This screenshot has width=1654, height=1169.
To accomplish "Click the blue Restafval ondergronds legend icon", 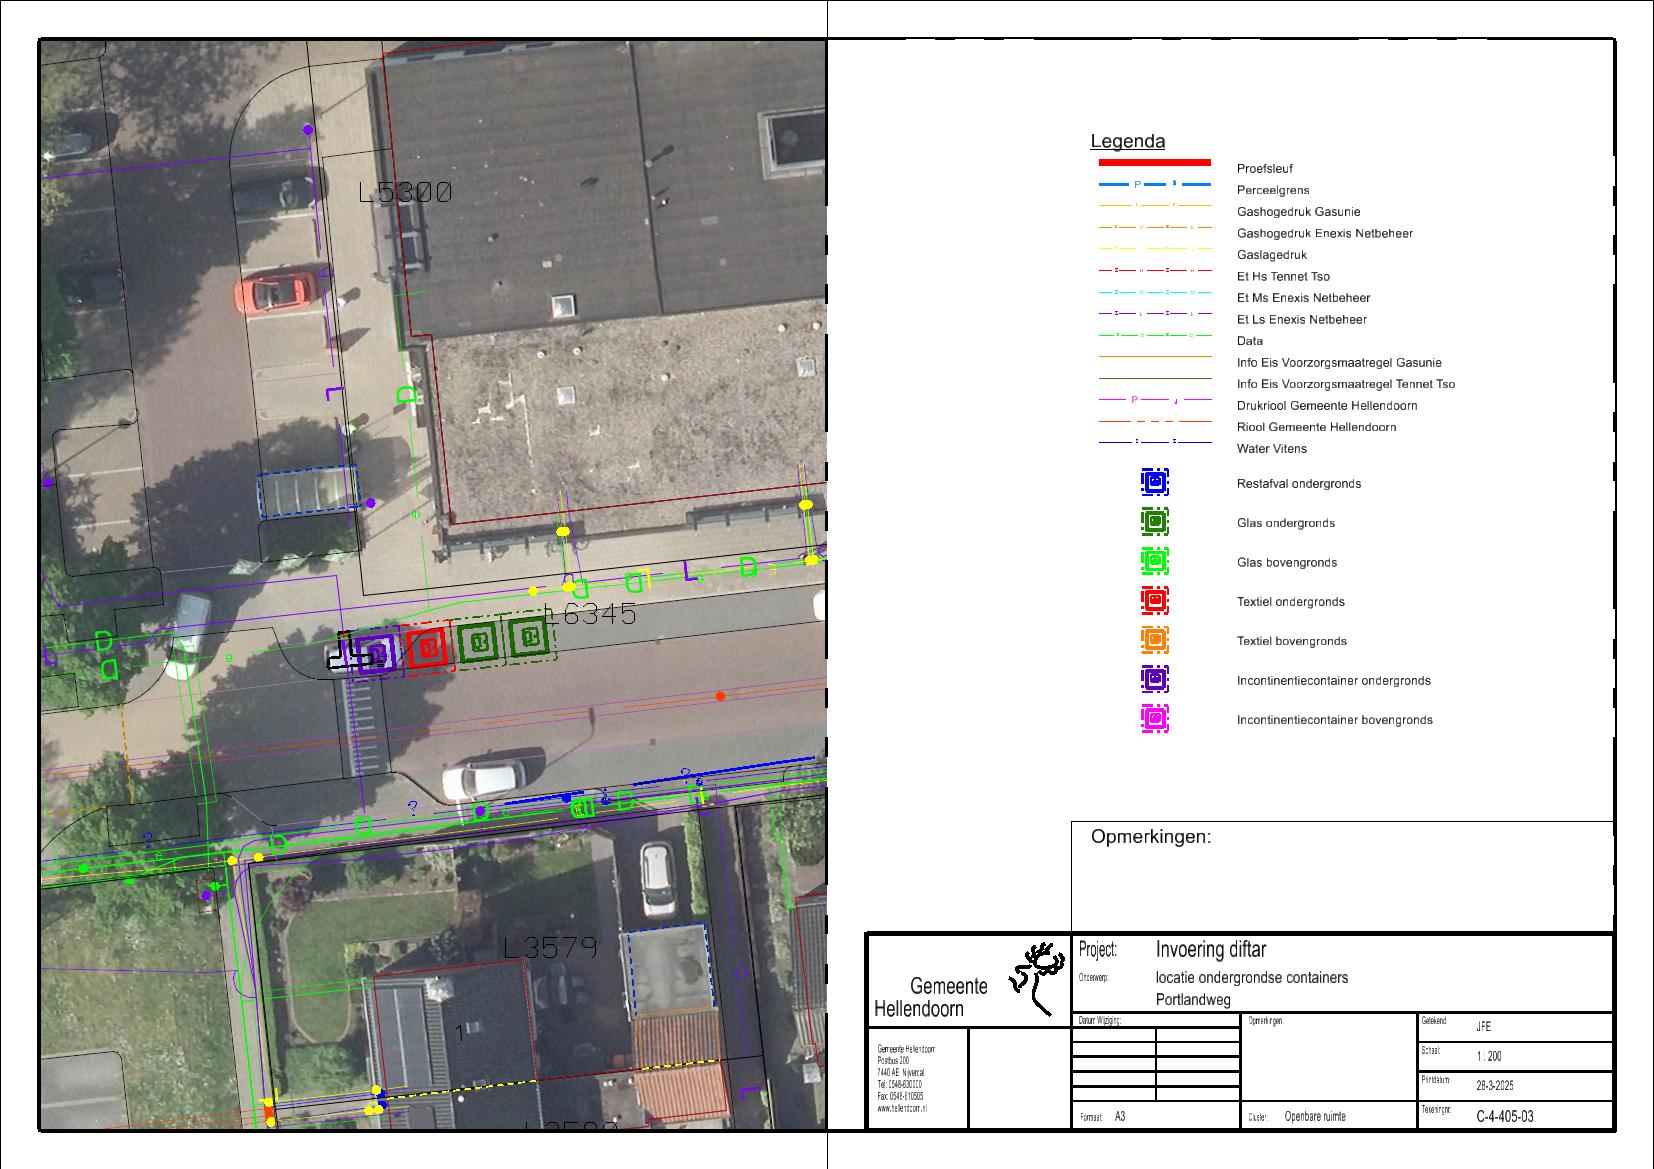I will click(1154, 483).
